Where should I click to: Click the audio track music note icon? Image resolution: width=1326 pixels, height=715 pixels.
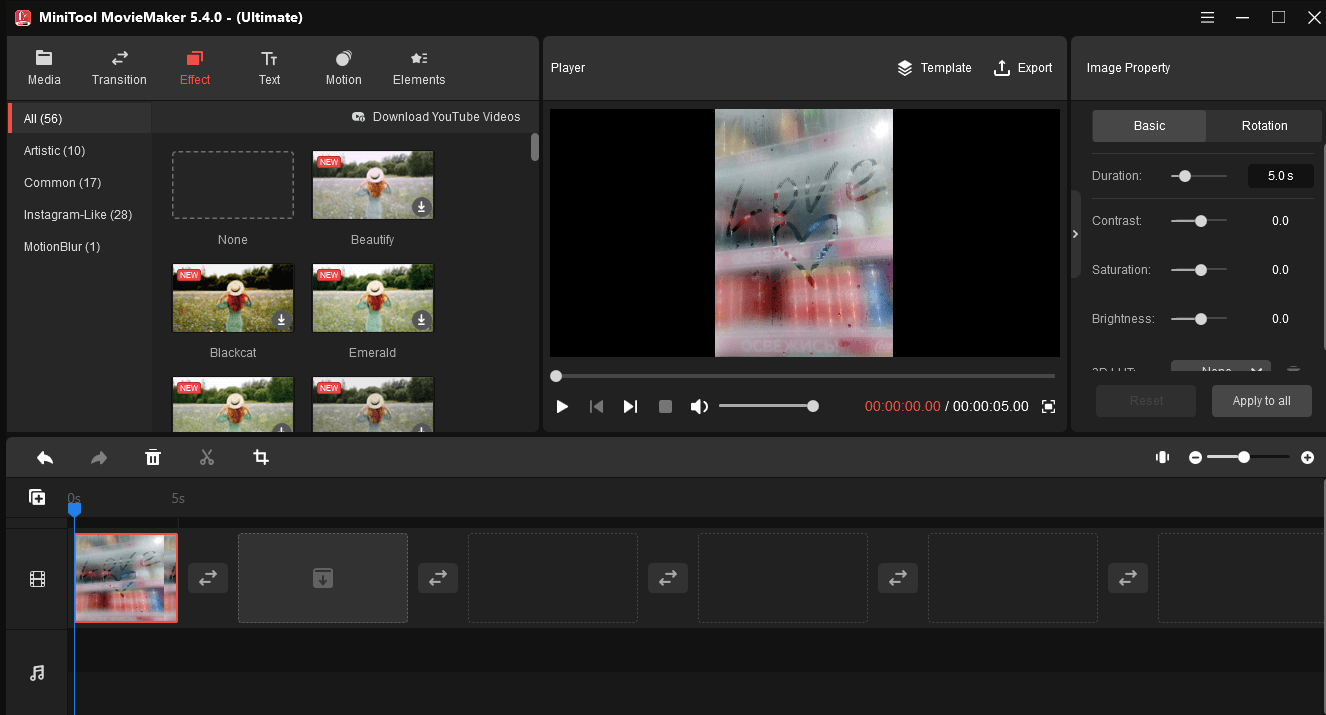click(37, 673)
